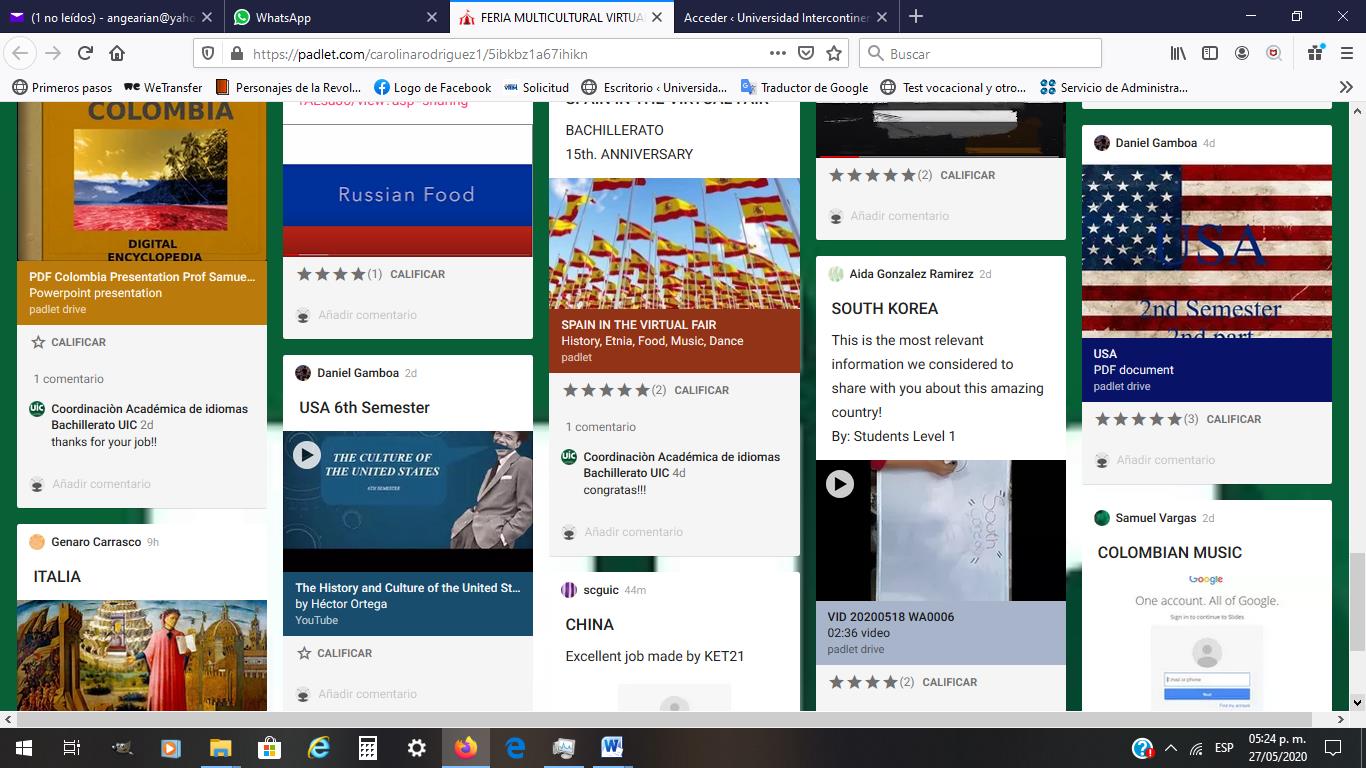Open the Spain flags thumbnail
Image resolution: width=1366 pixels, height=768 pixels.
click(x=674, y=244)
